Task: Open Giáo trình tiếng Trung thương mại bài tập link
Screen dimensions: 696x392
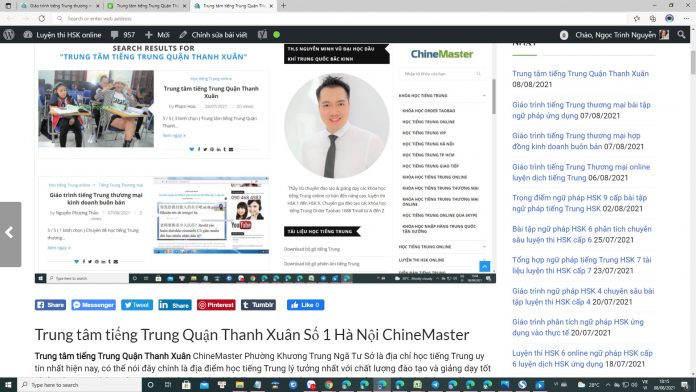Action: [581, 110]
